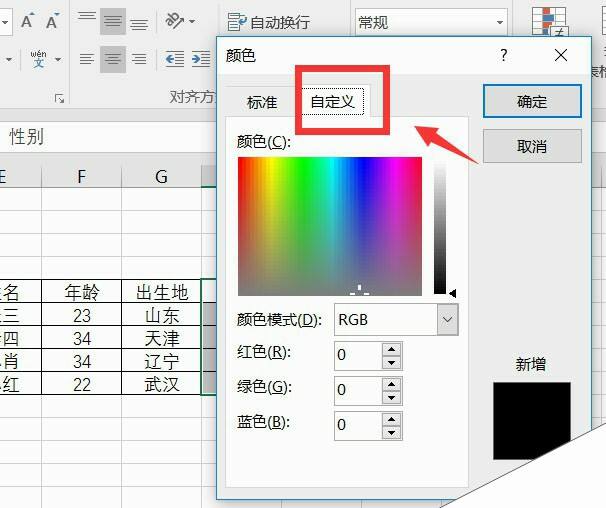Expand the phonetic guide dropdown arrow

(58, 60)
